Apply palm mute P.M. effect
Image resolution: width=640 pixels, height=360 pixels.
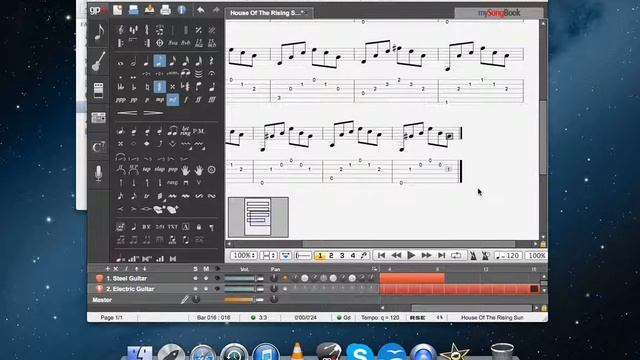[x=198, y=131]
